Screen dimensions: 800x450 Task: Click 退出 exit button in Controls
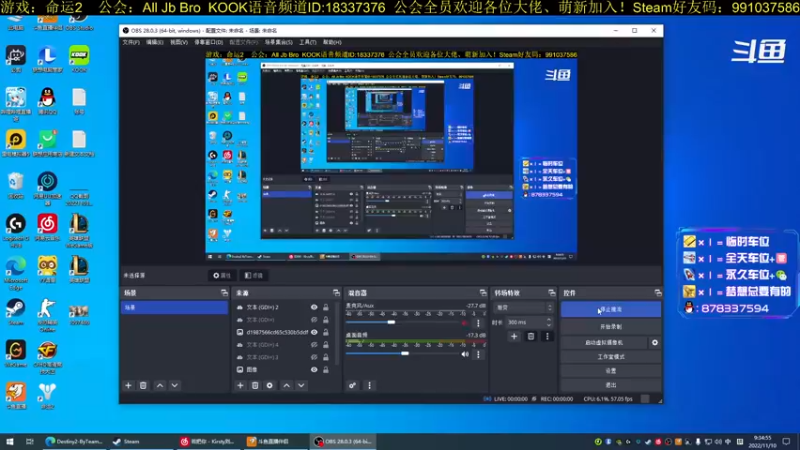click(611, 385)
